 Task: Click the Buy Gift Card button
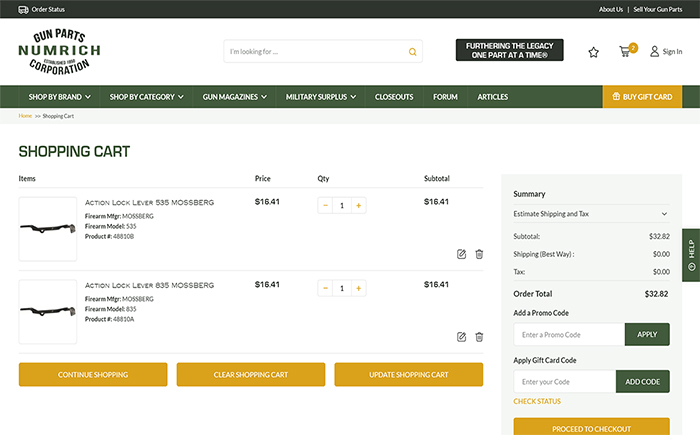pos(642,96)
